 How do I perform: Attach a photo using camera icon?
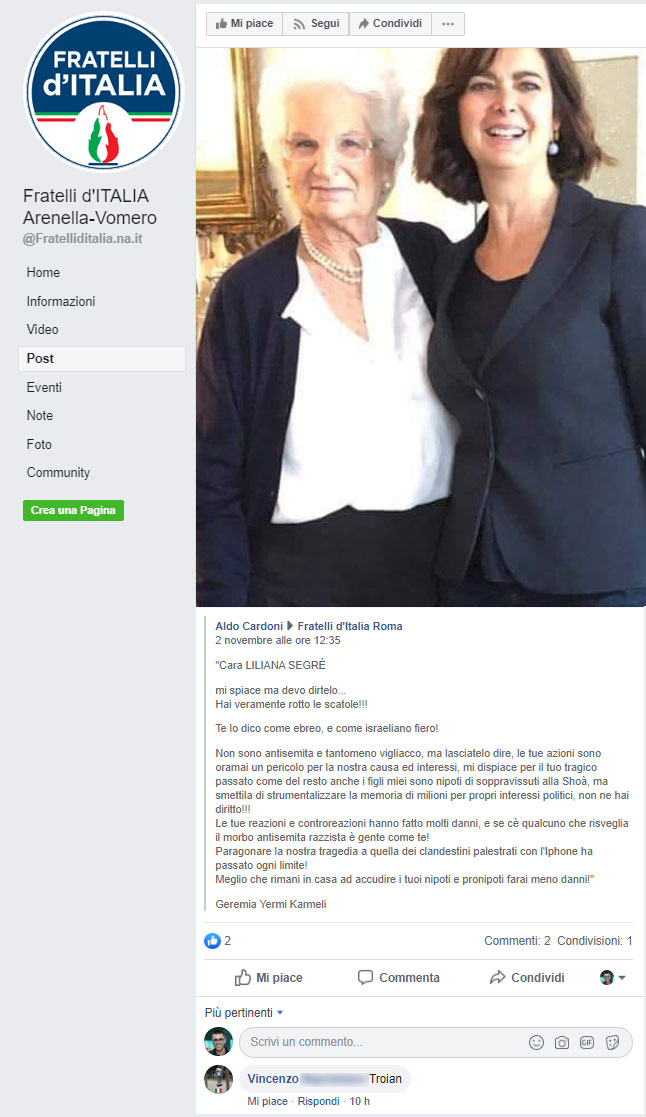pos(562,1042)
